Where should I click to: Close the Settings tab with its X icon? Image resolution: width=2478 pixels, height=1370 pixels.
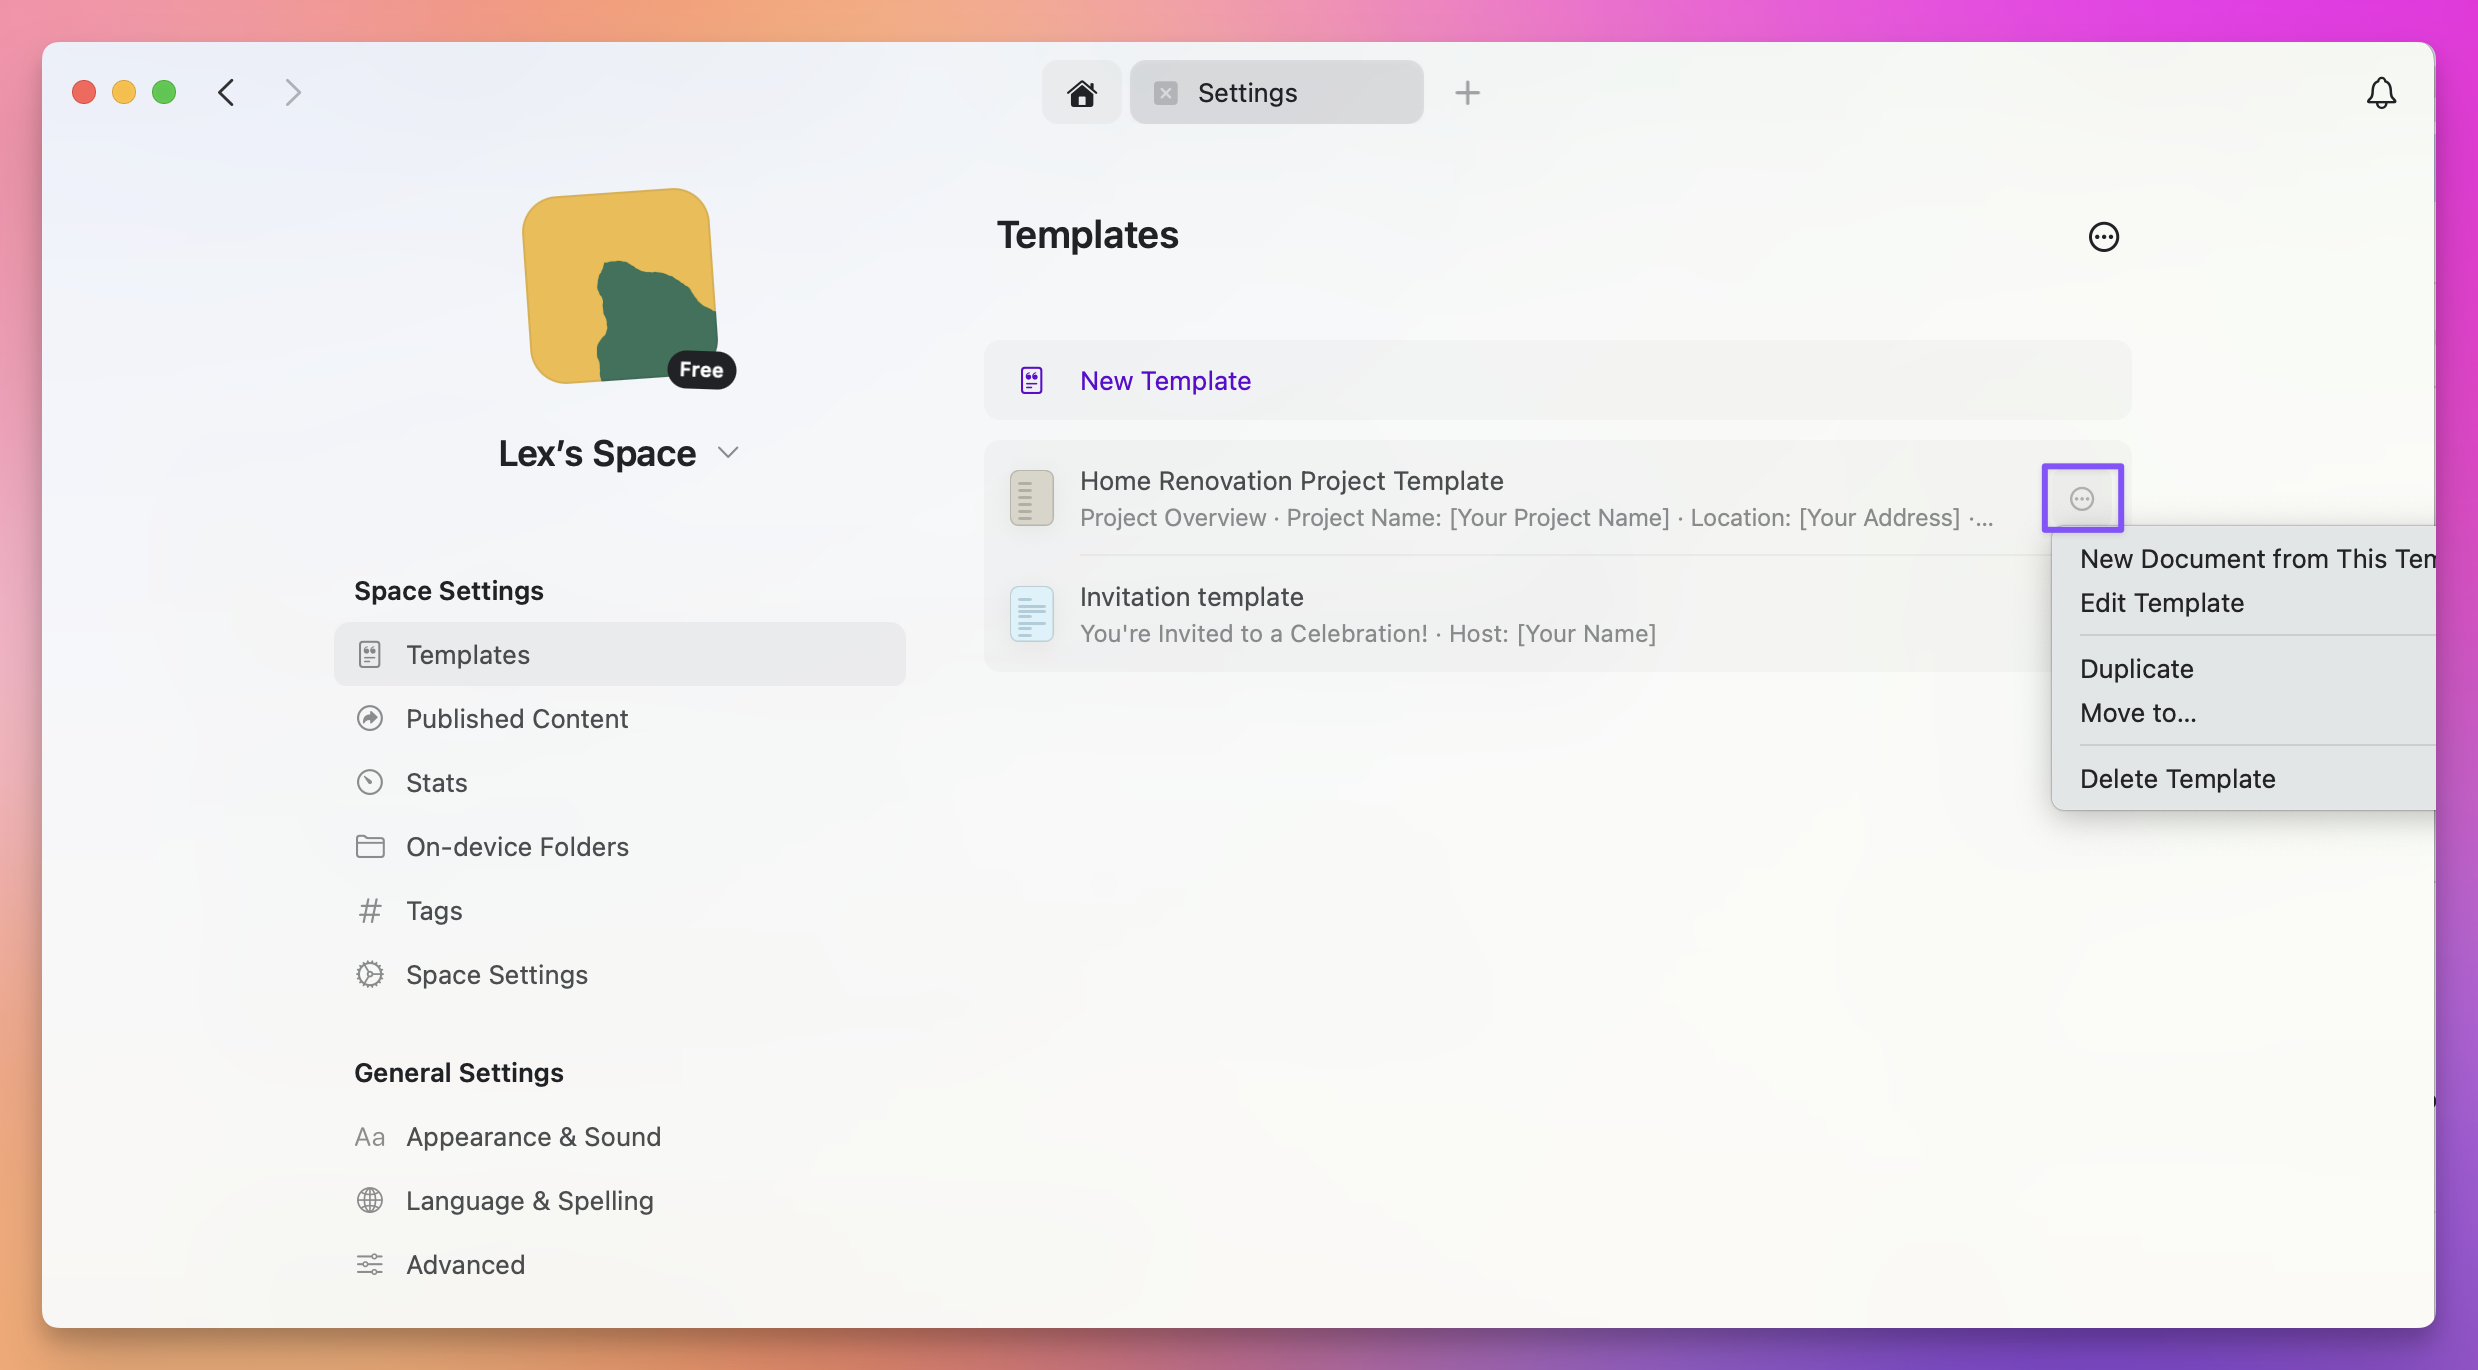(1164, 92)
